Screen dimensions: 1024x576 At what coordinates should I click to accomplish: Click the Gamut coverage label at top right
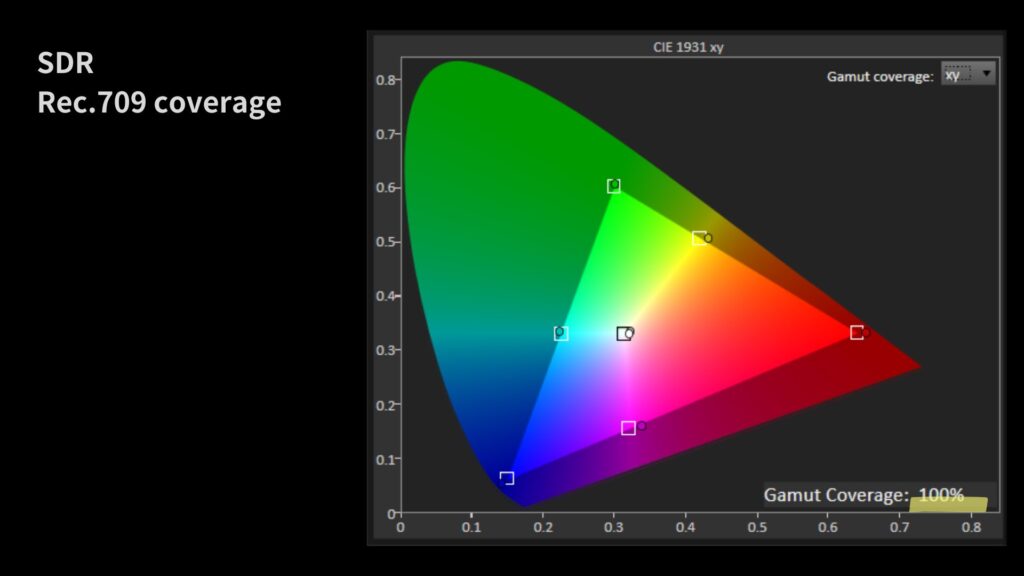[x=880, y=76]
